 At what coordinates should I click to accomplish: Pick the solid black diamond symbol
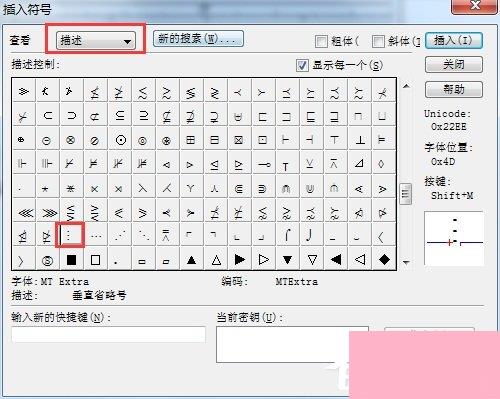384,259
